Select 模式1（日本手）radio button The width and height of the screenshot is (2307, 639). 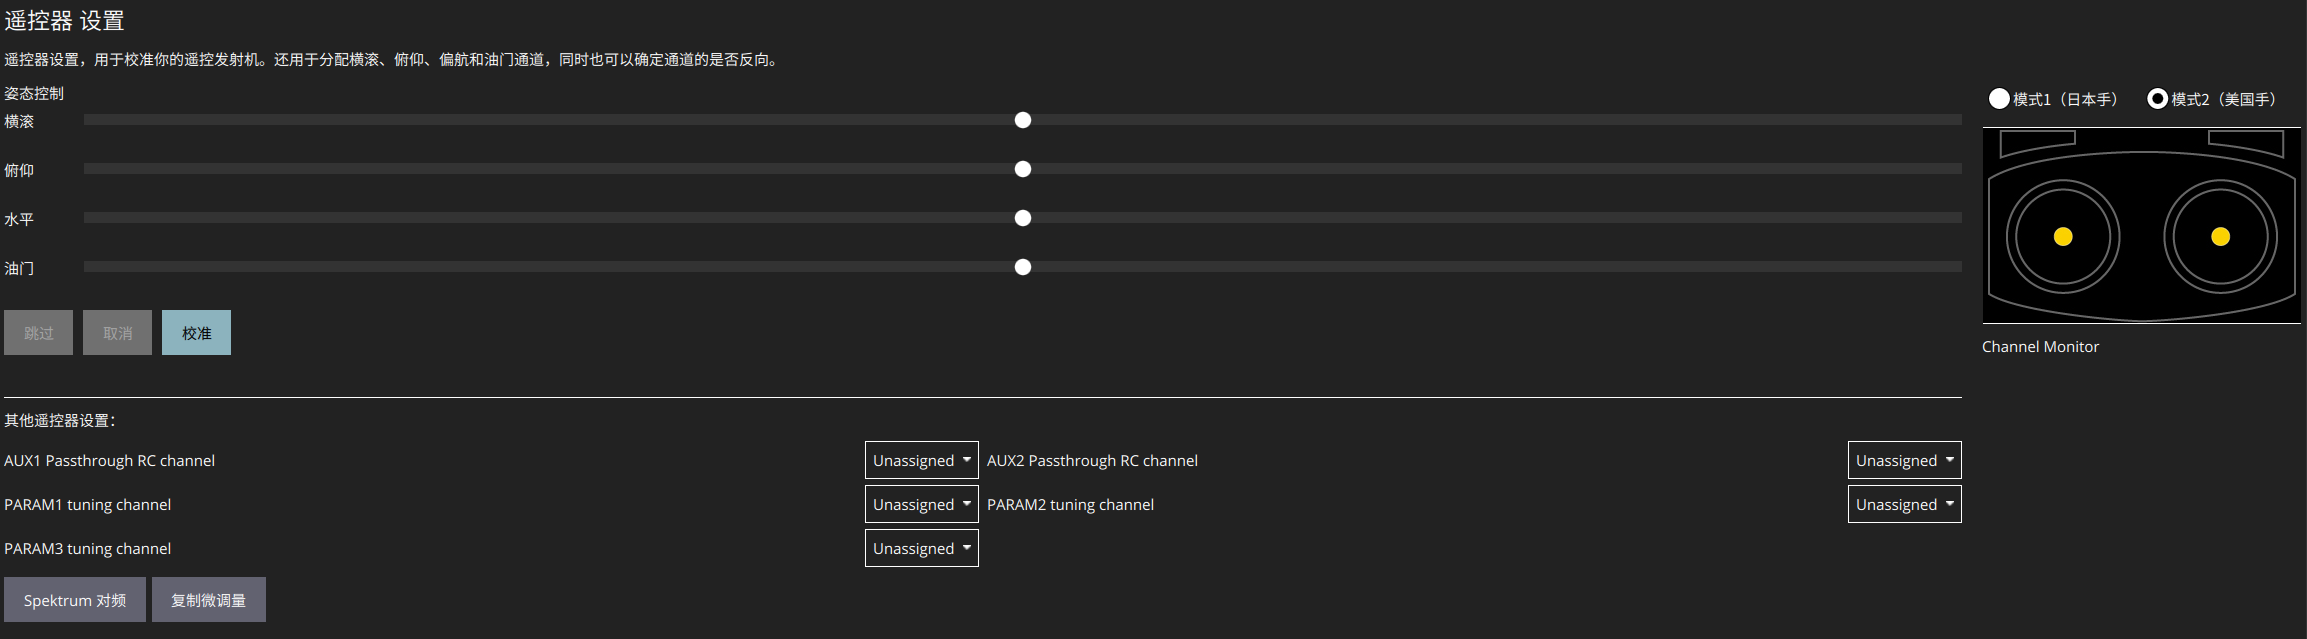coord(1999,99)
